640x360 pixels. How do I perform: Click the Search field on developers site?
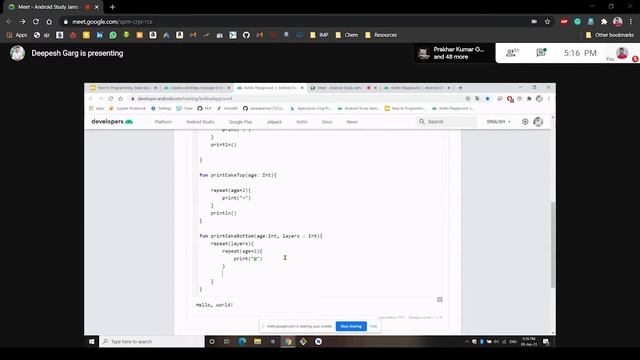(x=447, y=122)
